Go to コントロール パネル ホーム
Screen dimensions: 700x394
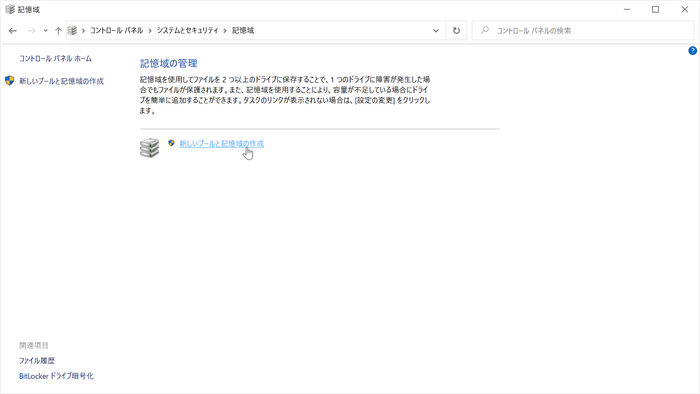point(55,58)
